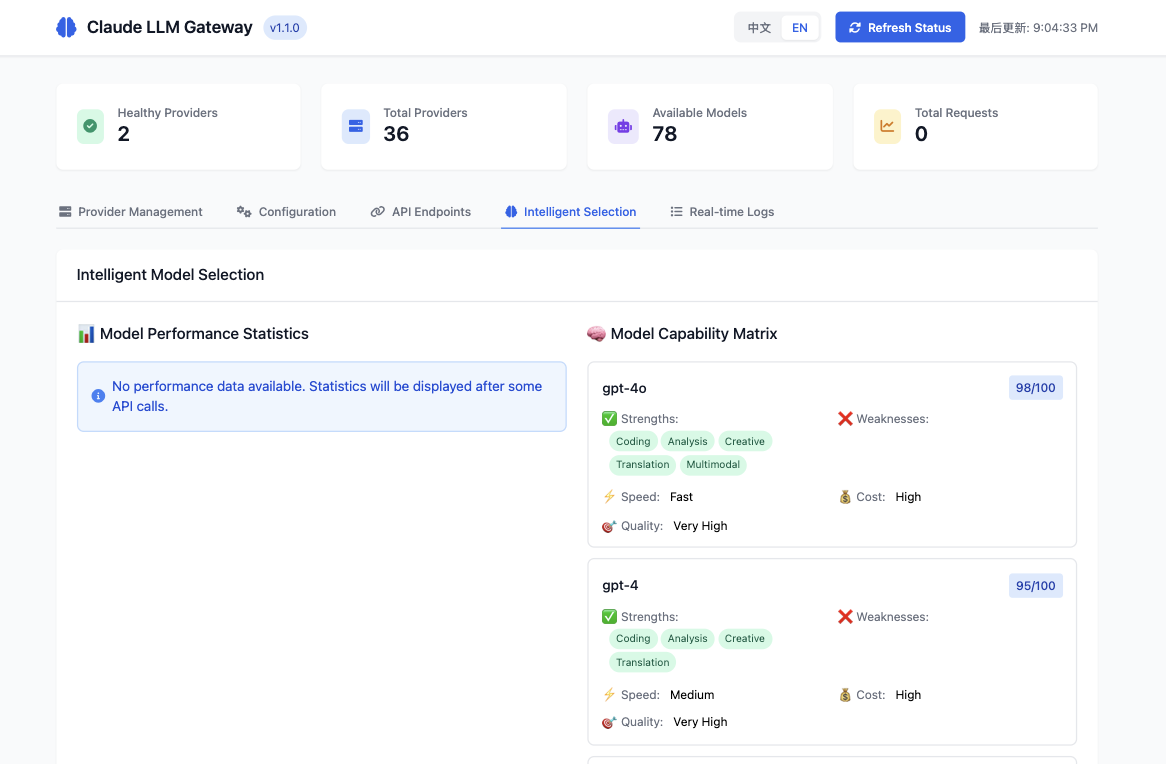
Task: Click the gpt-4o Cost value High
Action: pyautogui.click(x=908, y=497)
